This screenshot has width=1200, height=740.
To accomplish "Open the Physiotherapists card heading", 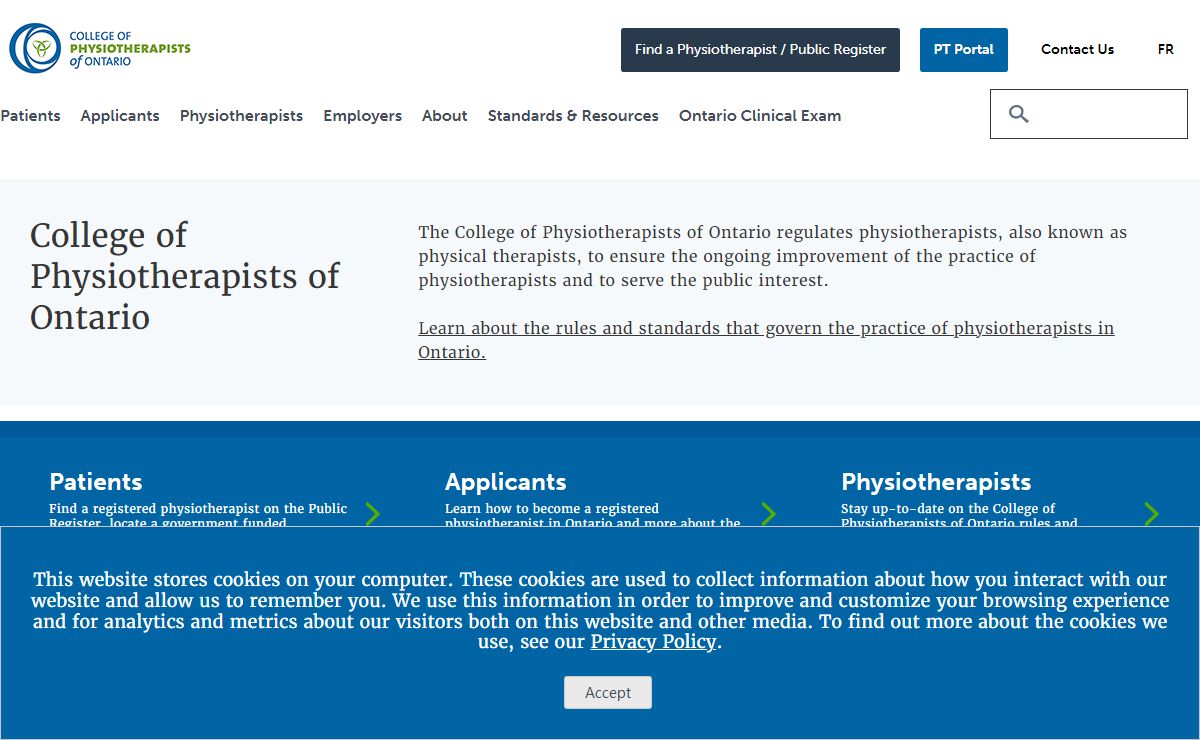I will tap(936, 482).
